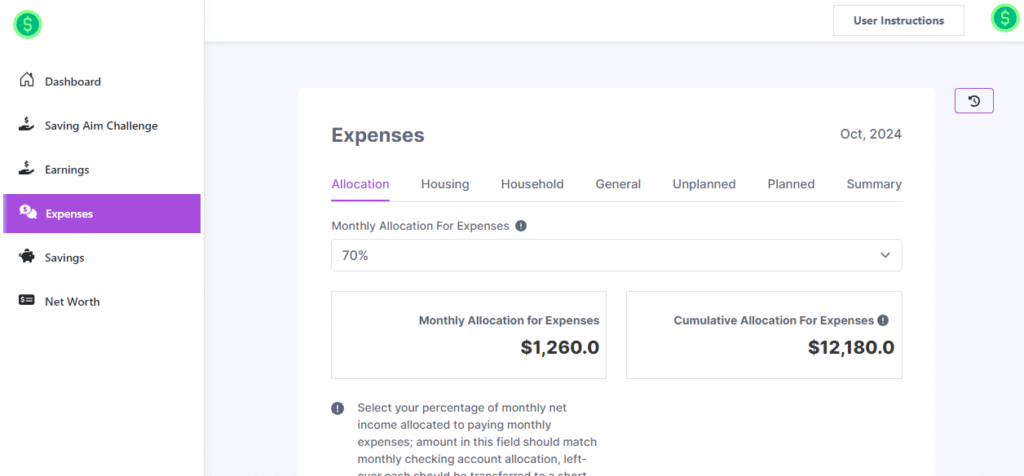Click info icon beside Cumulative Allocation

click(x=883, y=321)
